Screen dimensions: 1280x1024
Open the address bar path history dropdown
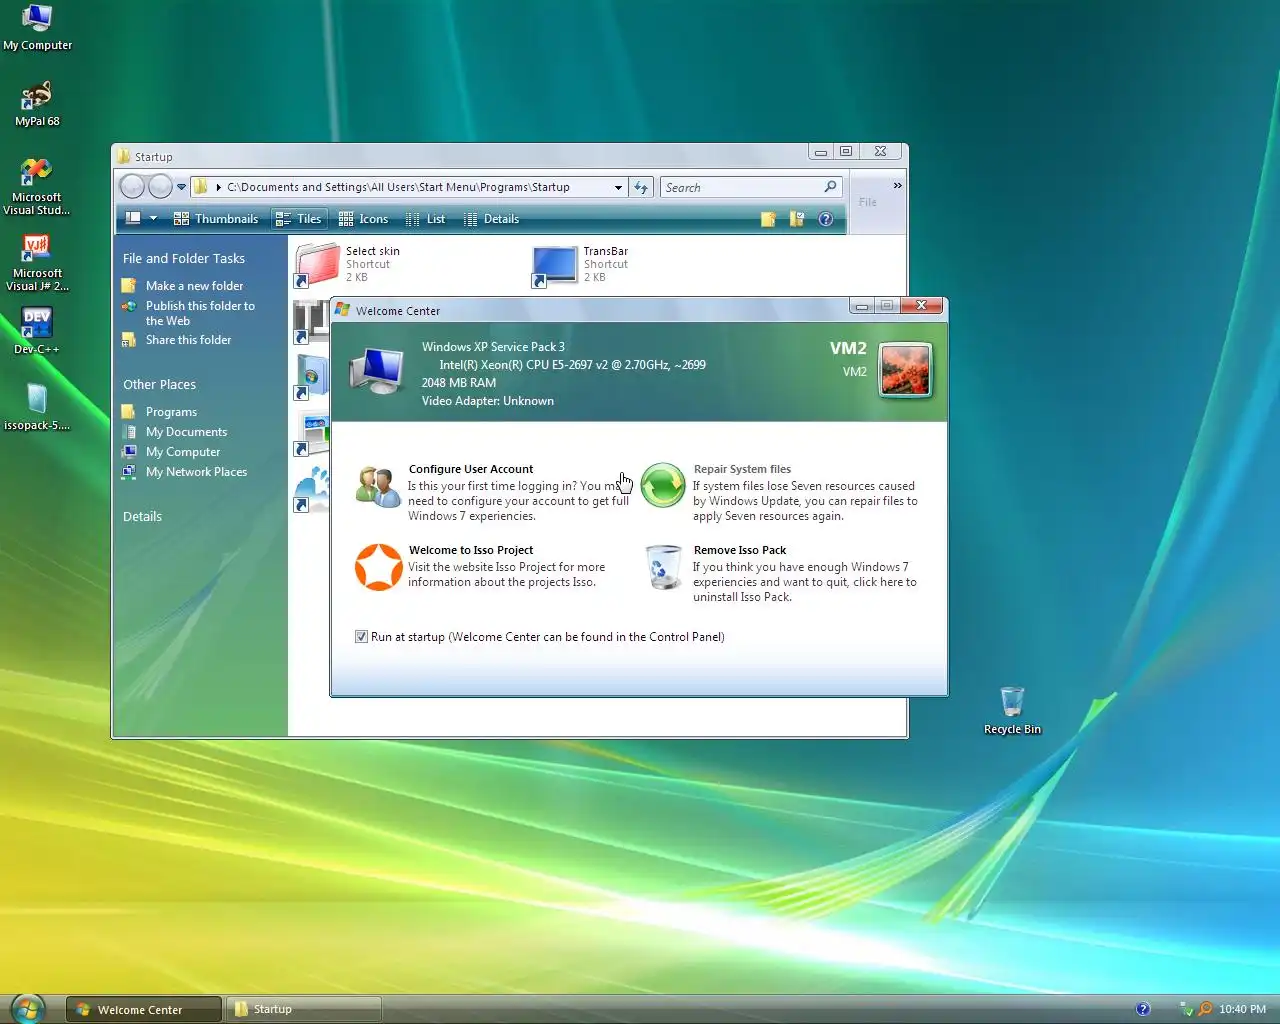tap(618, 187)
